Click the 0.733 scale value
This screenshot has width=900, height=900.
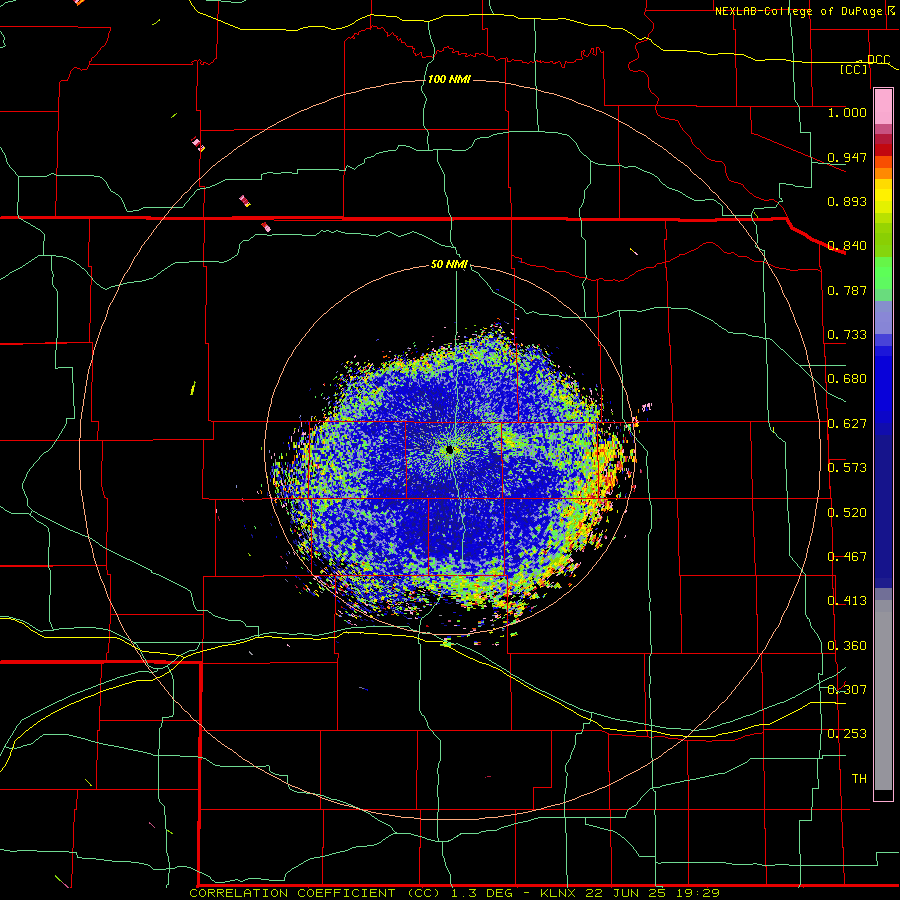[847, 335]
